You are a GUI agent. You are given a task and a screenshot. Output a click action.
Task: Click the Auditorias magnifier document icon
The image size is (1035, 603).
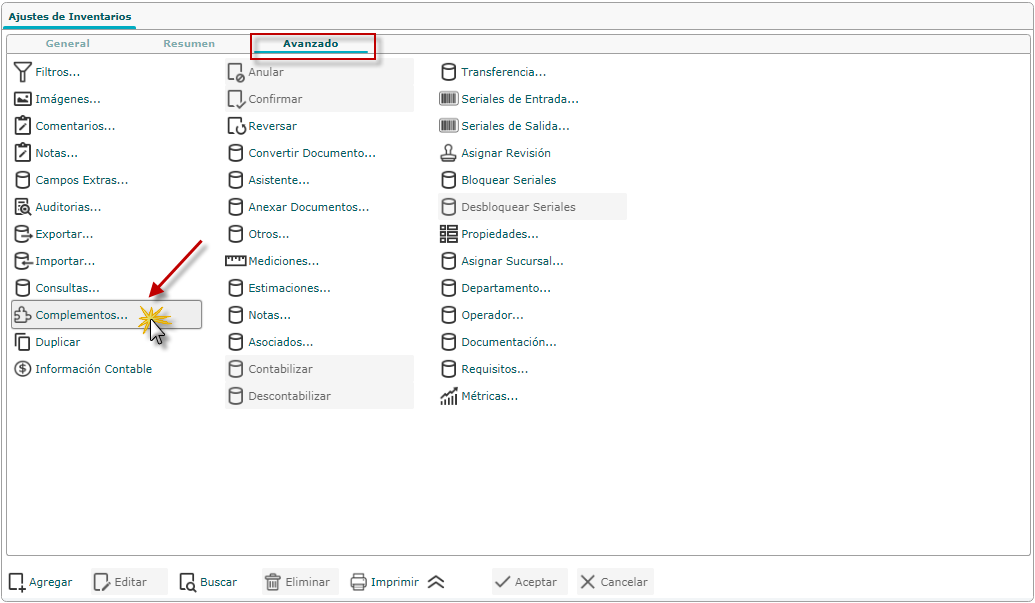point(22,207)
